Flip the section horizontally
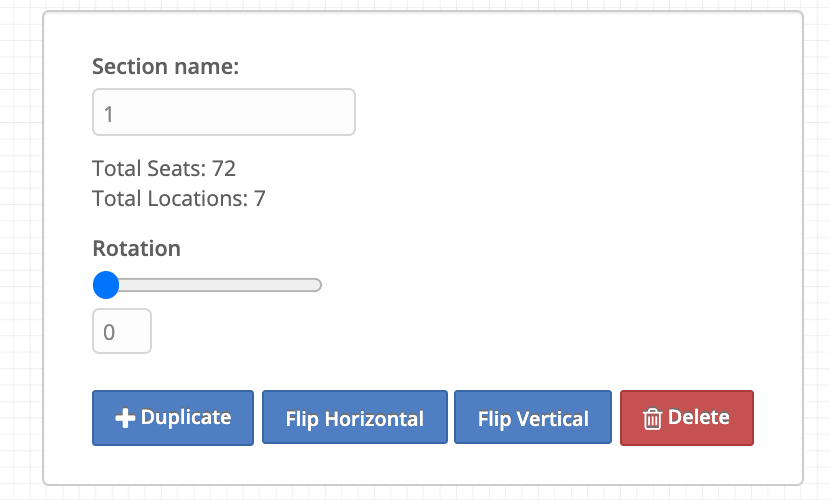This screenshot has width=830, height=500. pyautogui.click(x=355, y=417)
